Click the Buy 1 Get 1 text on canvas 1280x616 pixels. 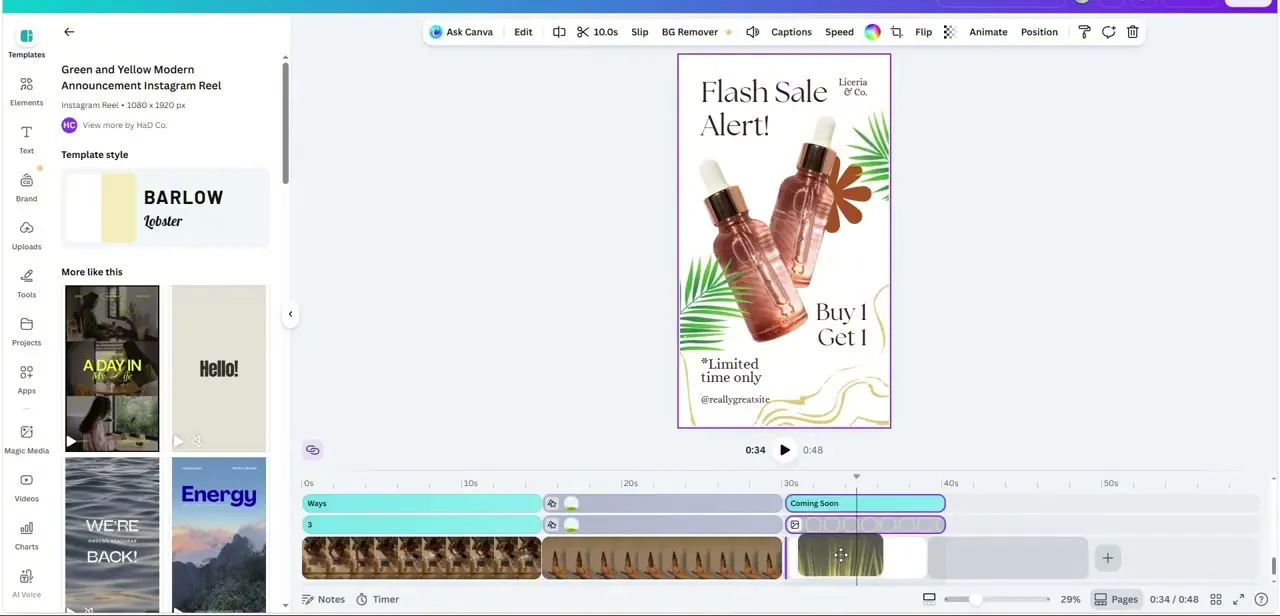point(841,325)
